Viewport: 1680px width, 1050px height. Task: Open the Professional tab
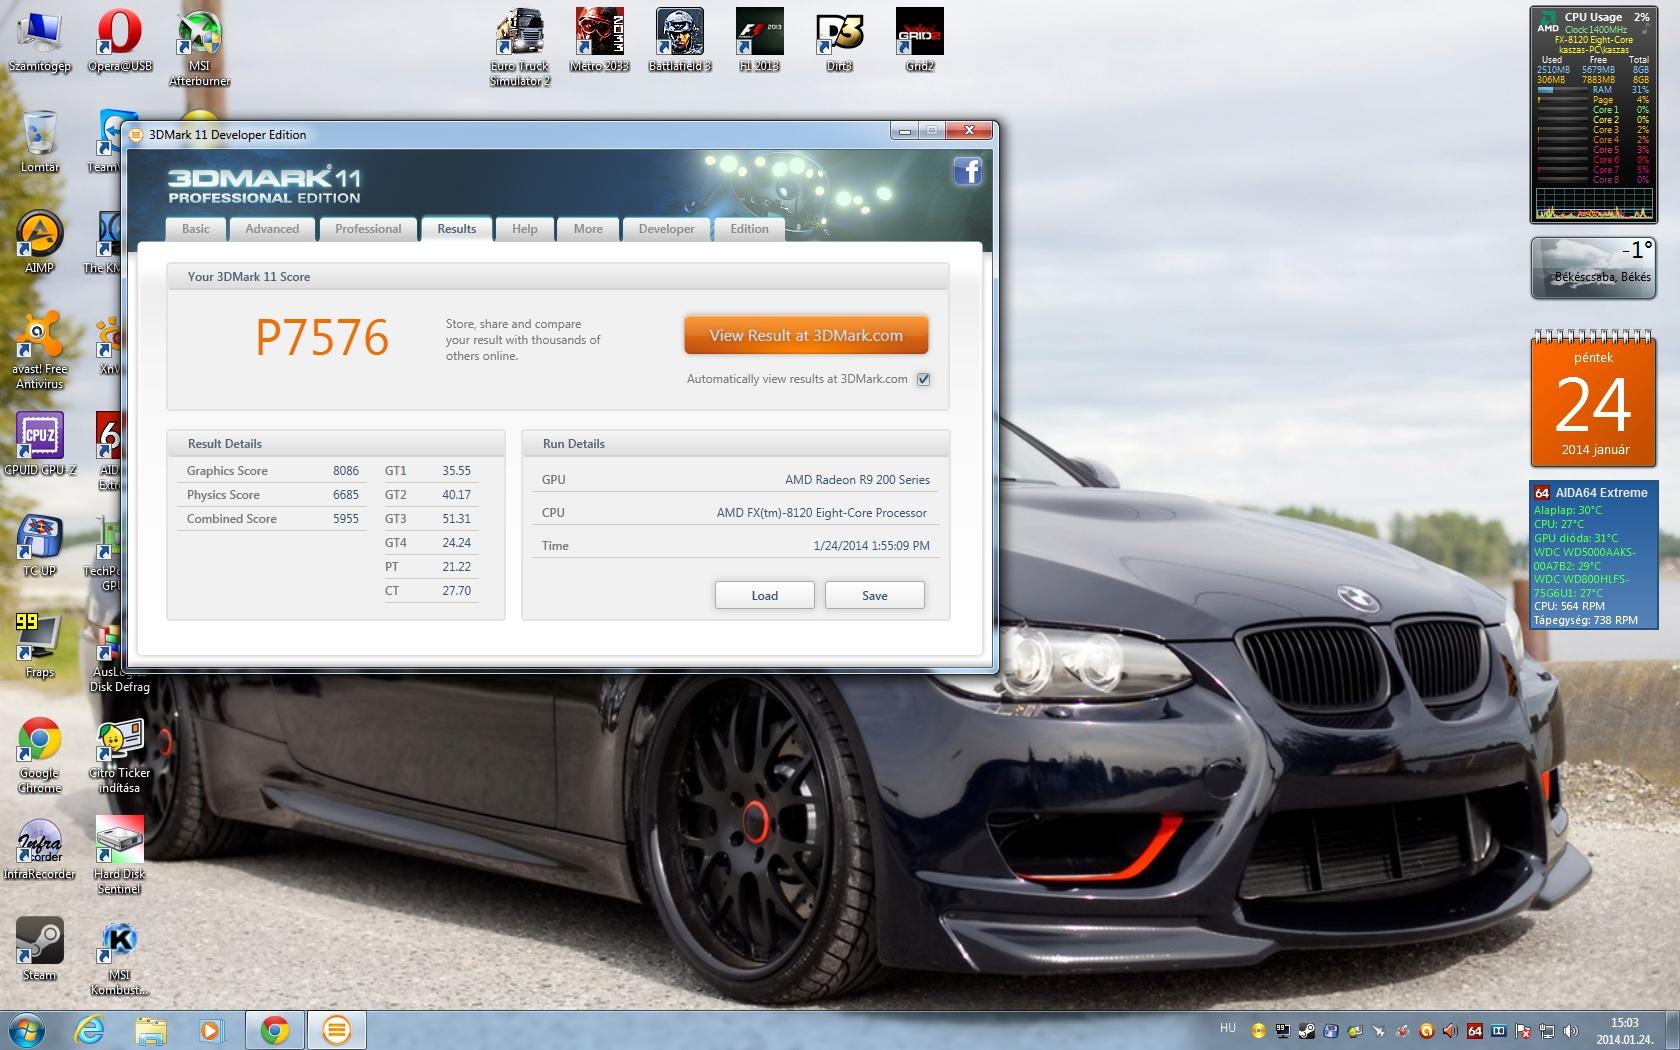point(368,229)
